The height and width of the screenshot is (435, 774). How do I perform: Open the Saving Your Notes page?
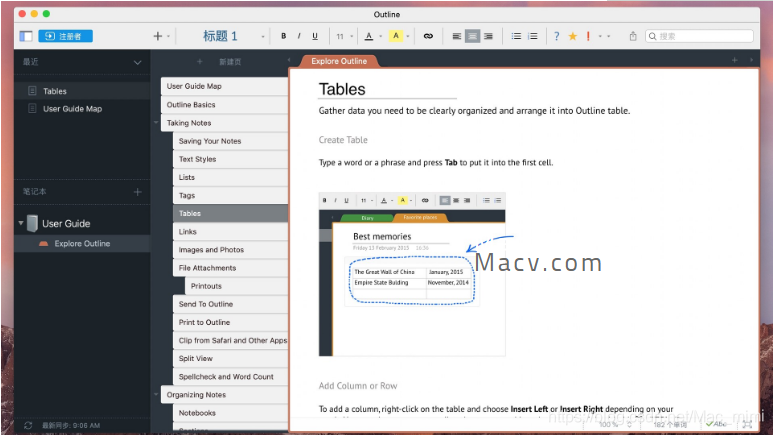pos(231,141)
